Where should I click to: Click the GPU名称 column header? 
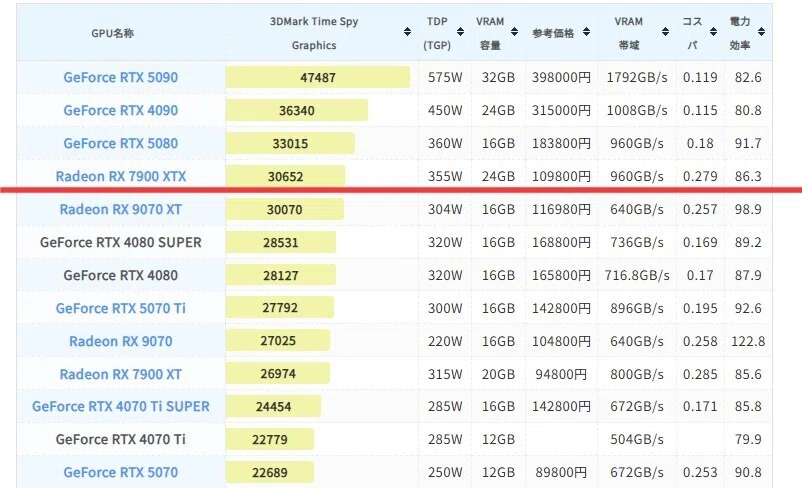point(113,33)
